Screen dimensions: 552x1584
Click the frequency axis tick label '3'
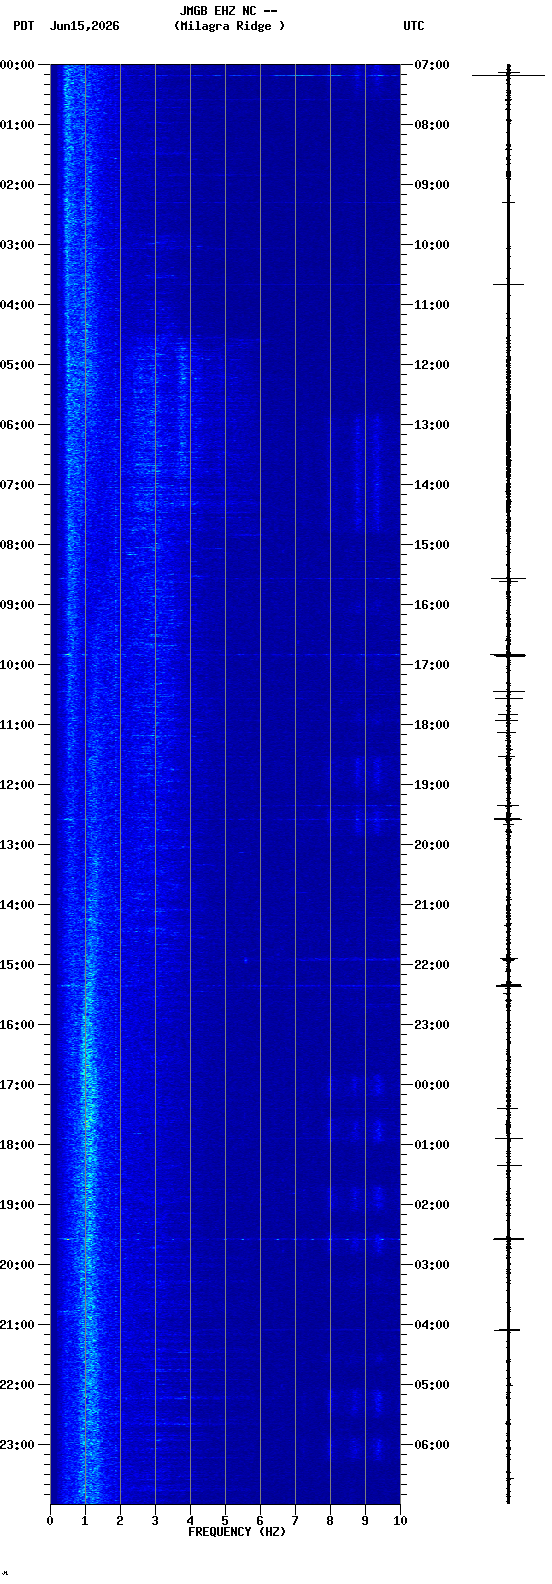tap(155, 1521)
